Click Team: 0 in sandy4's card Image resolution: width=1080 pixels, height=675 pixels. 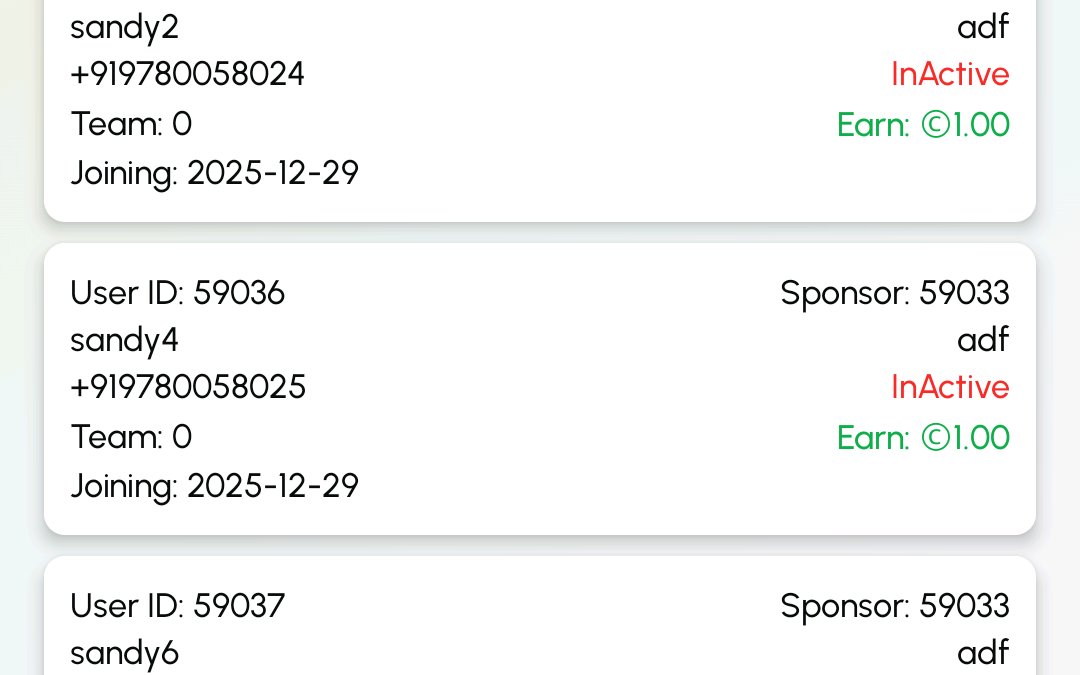tap(131, 438)
